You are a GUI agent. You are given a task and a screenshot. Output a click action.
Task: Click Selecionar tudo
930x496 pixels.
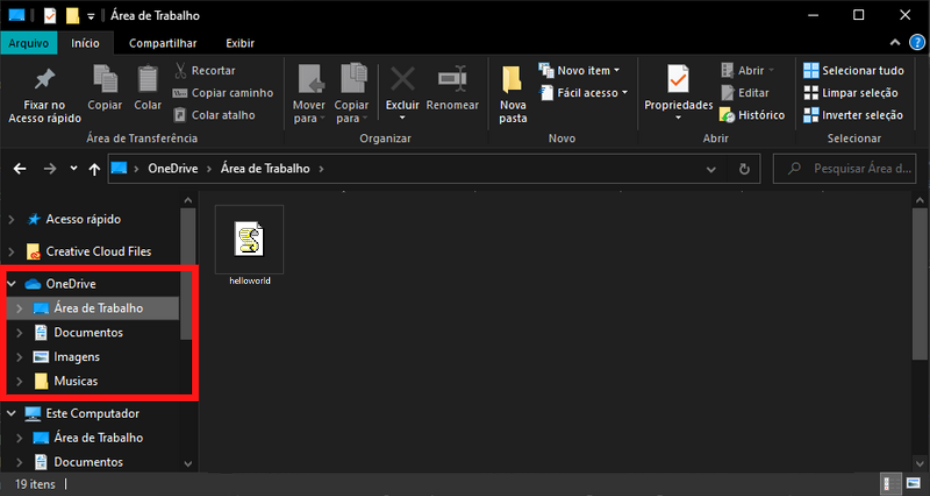tap(853, 71)
